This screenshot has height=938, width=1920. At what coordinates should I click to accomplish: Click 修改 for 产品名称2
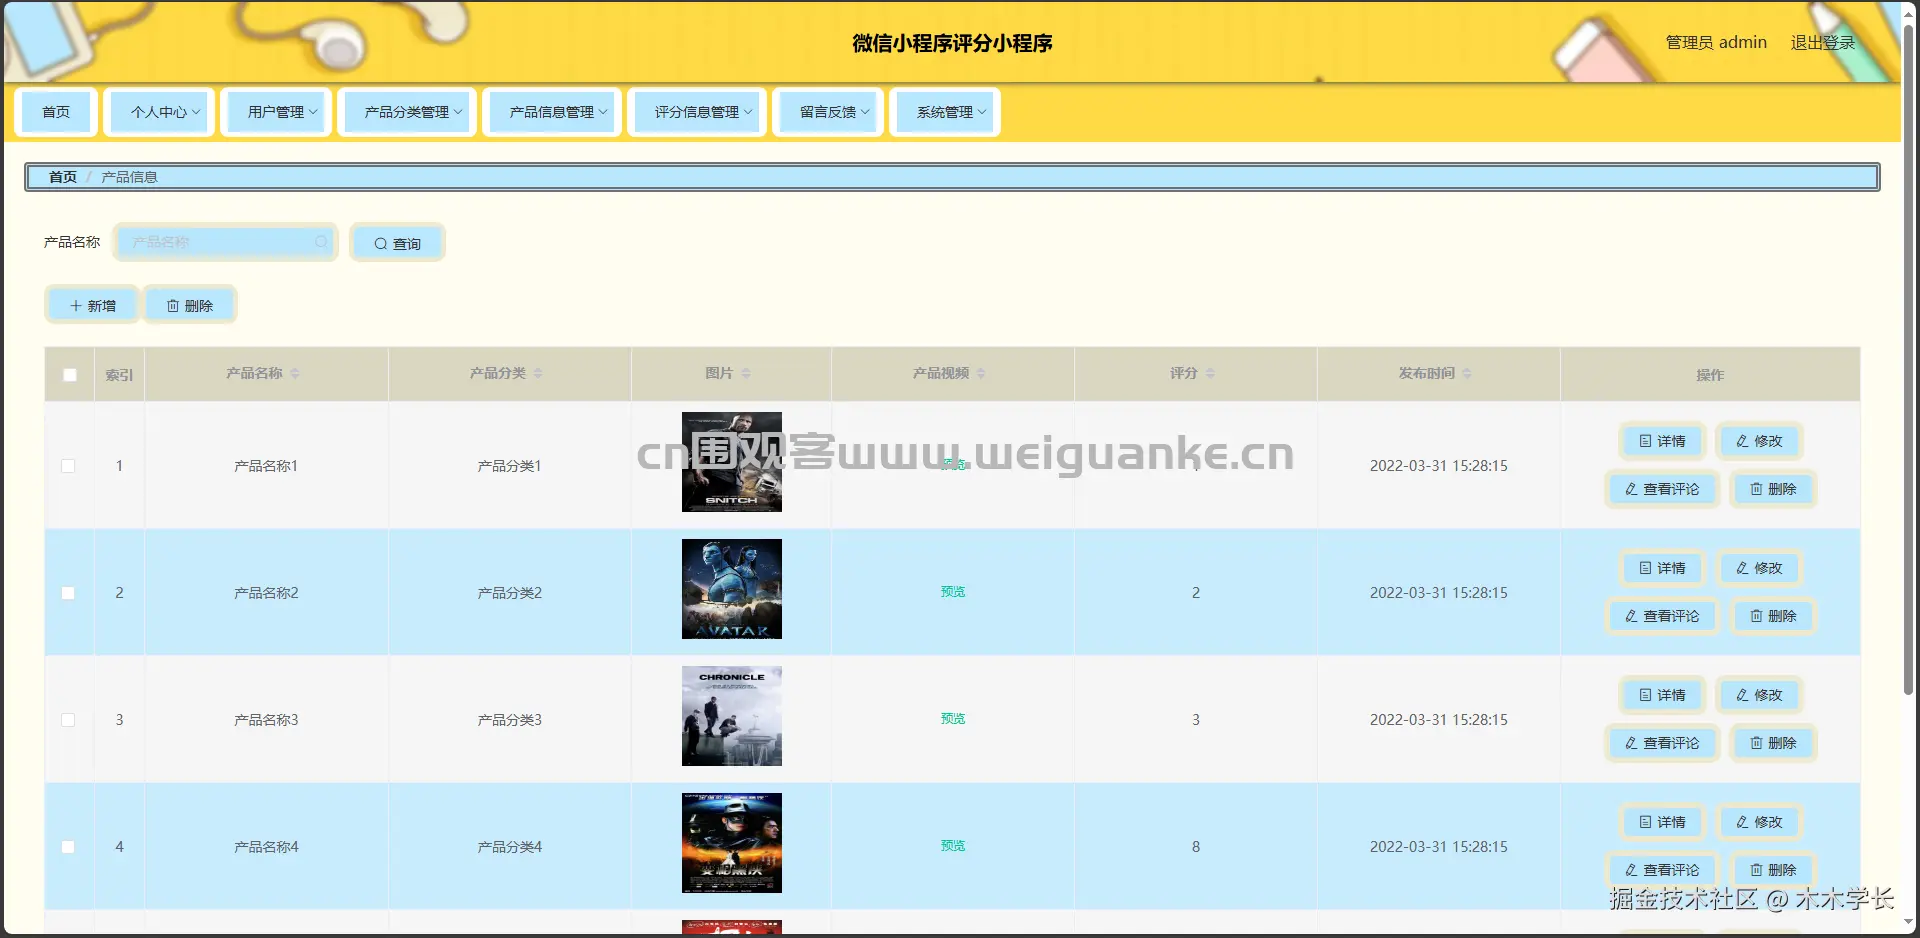click(x=1759, y=568)
